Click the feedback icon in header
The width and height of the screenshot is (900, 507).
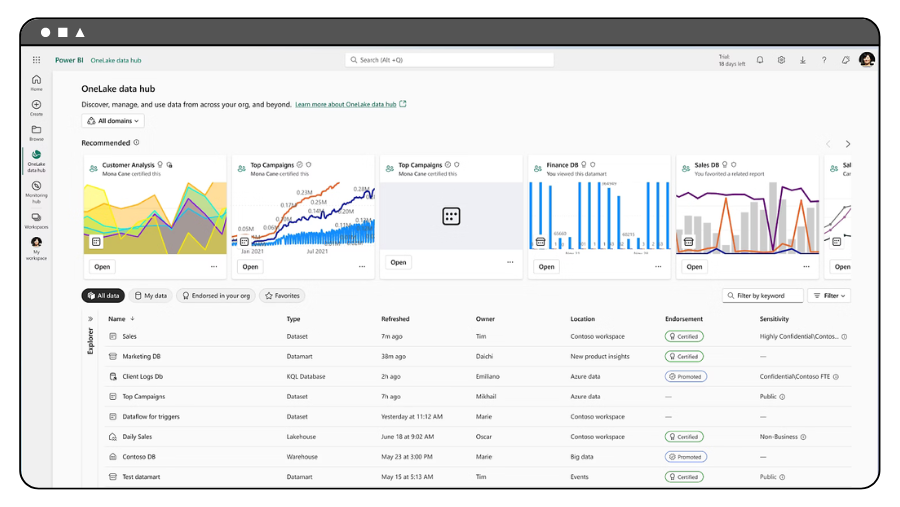[x=845, y=60]
